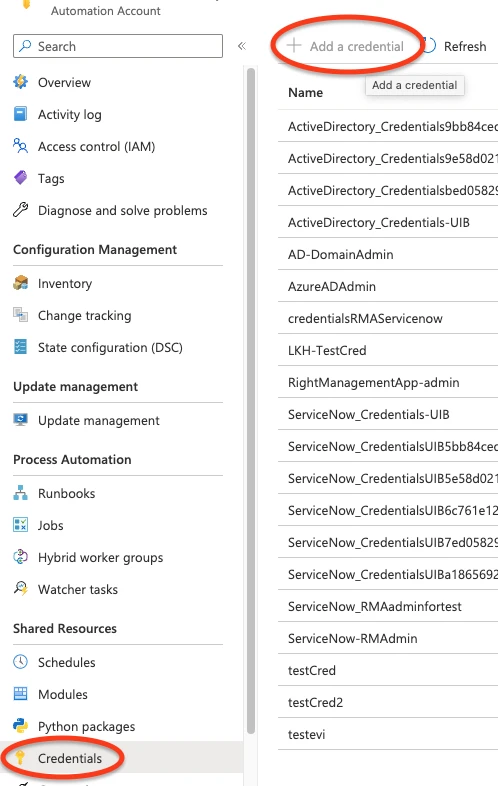This screenshot has height=786, width=498.
Task: Click the Python packages logo icon
Action: click(21, 726)
